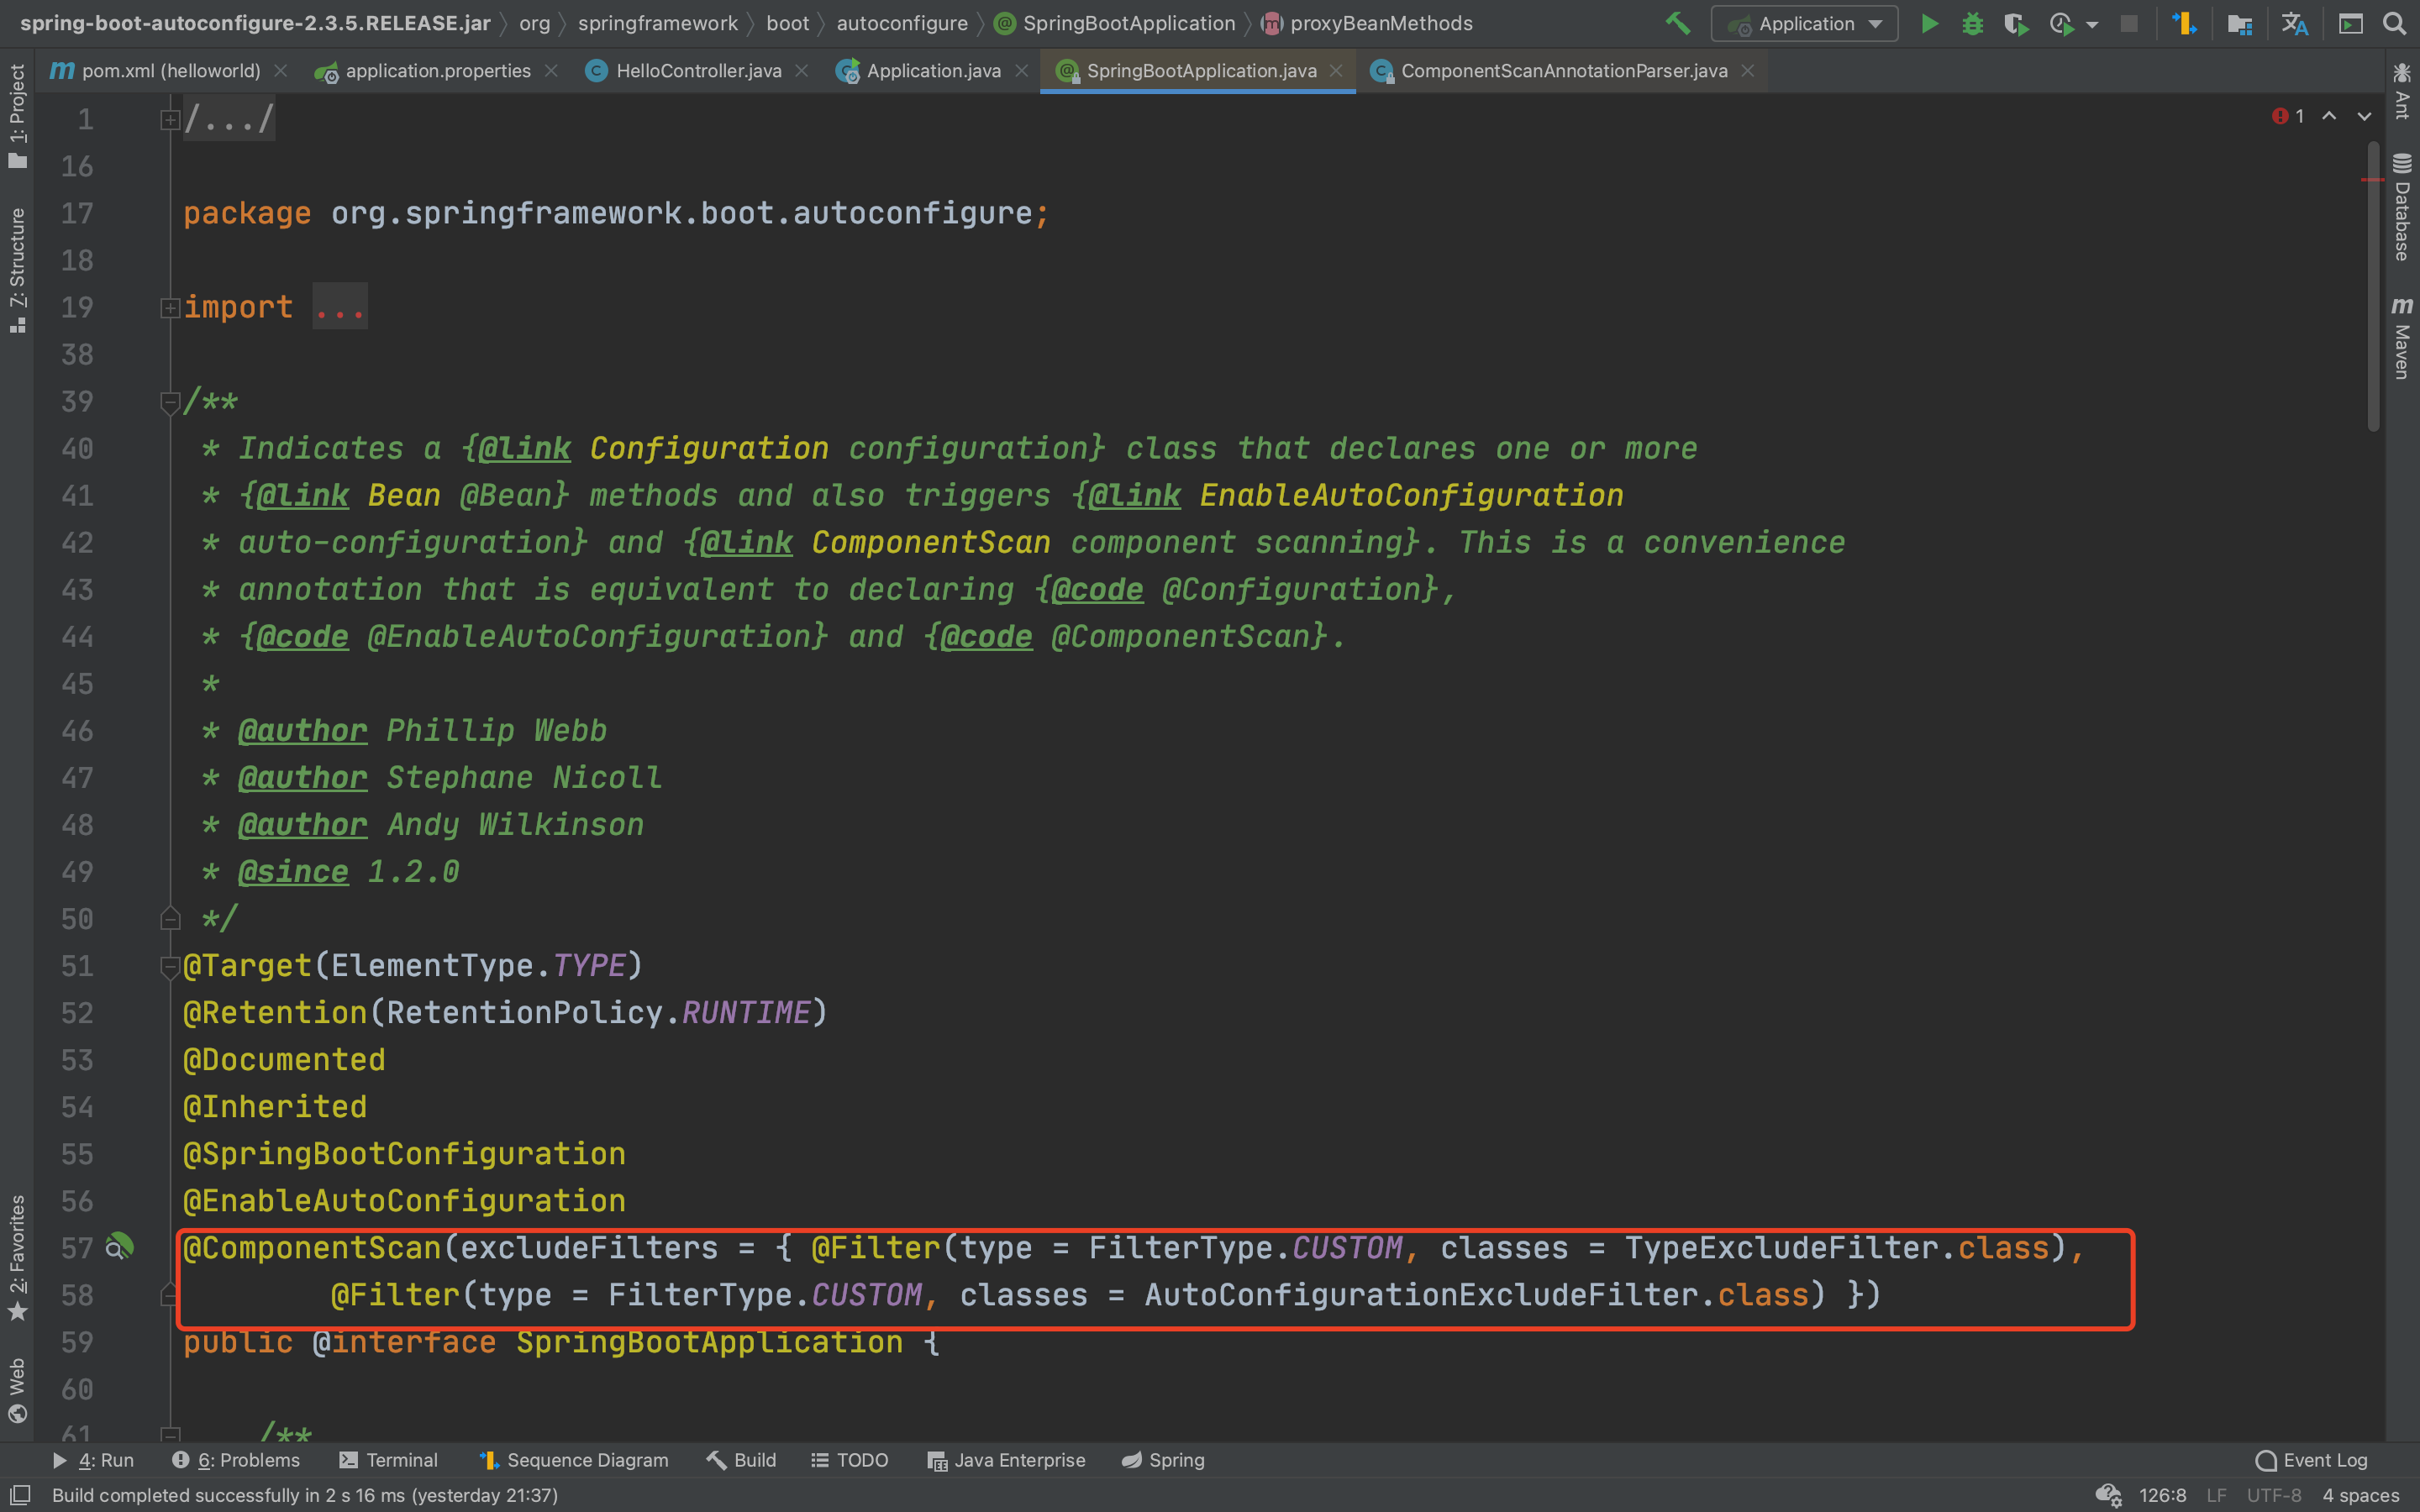
Task: Click the LF line separator entry
Action: click(x=2216, y=1495)
